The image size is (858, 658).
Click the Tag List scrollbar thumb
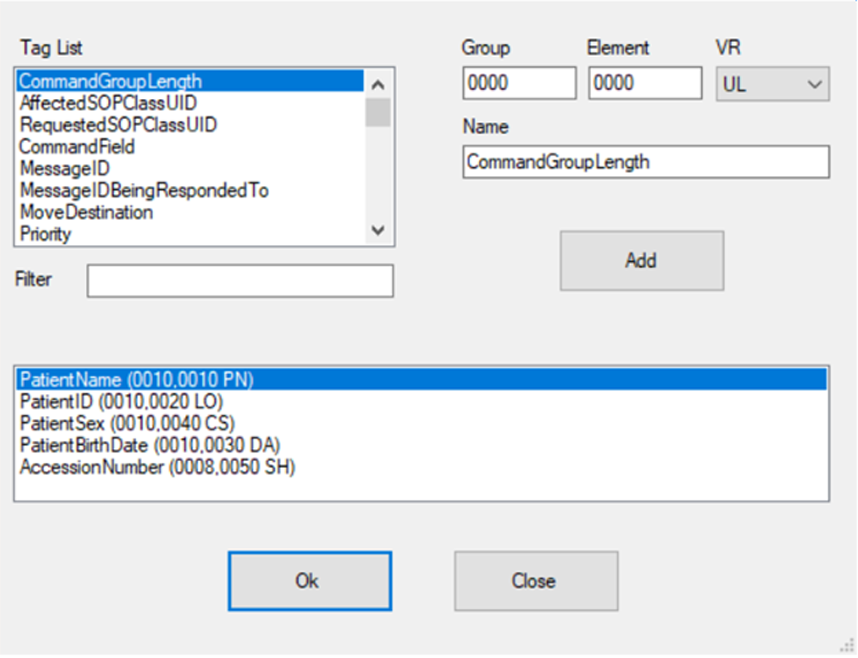point(378,112)
